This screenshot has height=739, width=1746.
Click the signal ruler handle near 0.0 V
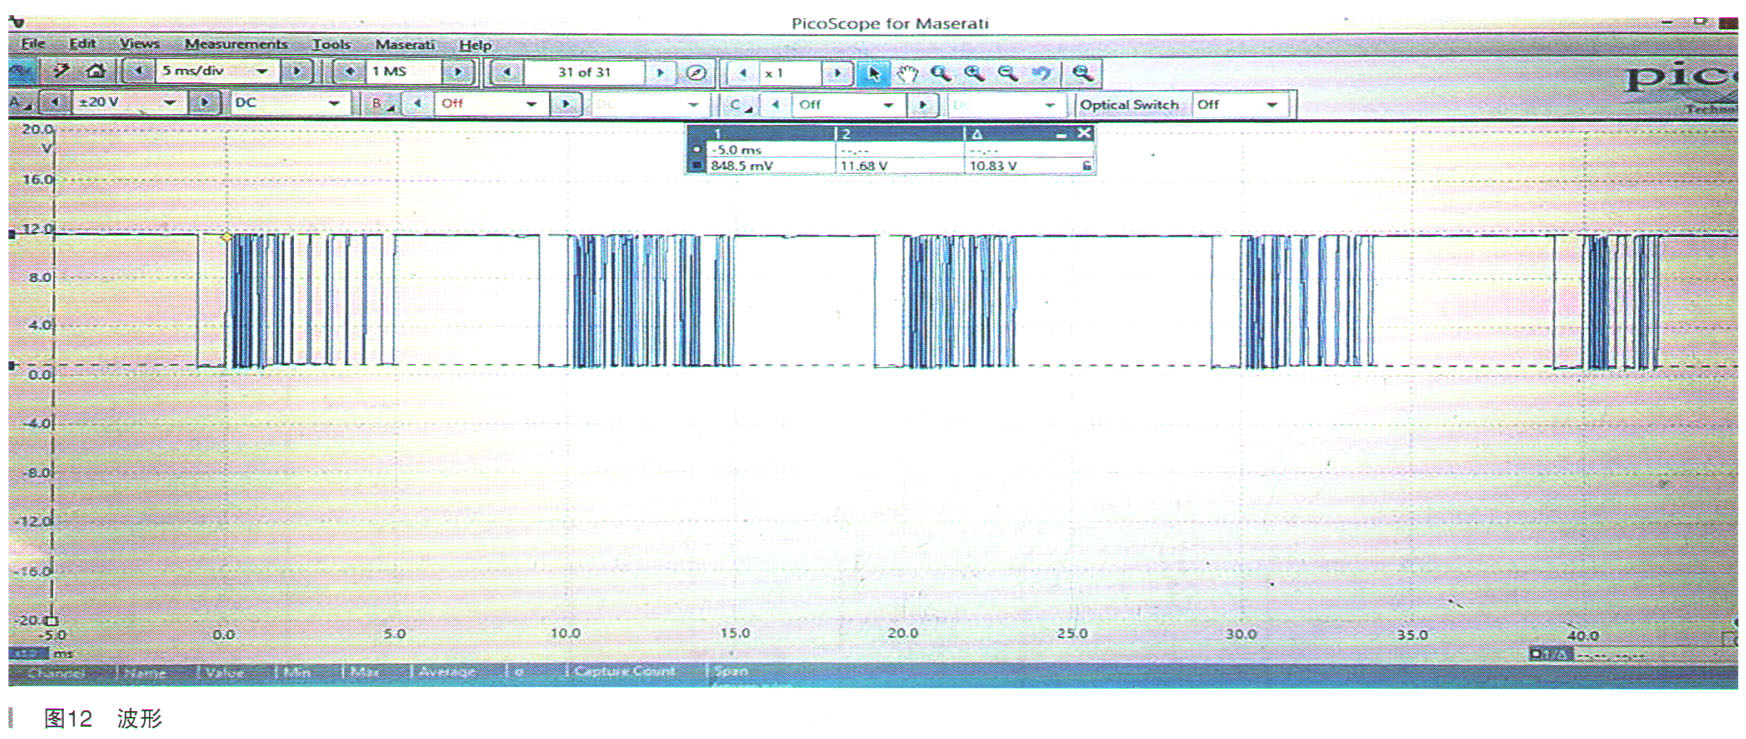click(x=12, y=366)
